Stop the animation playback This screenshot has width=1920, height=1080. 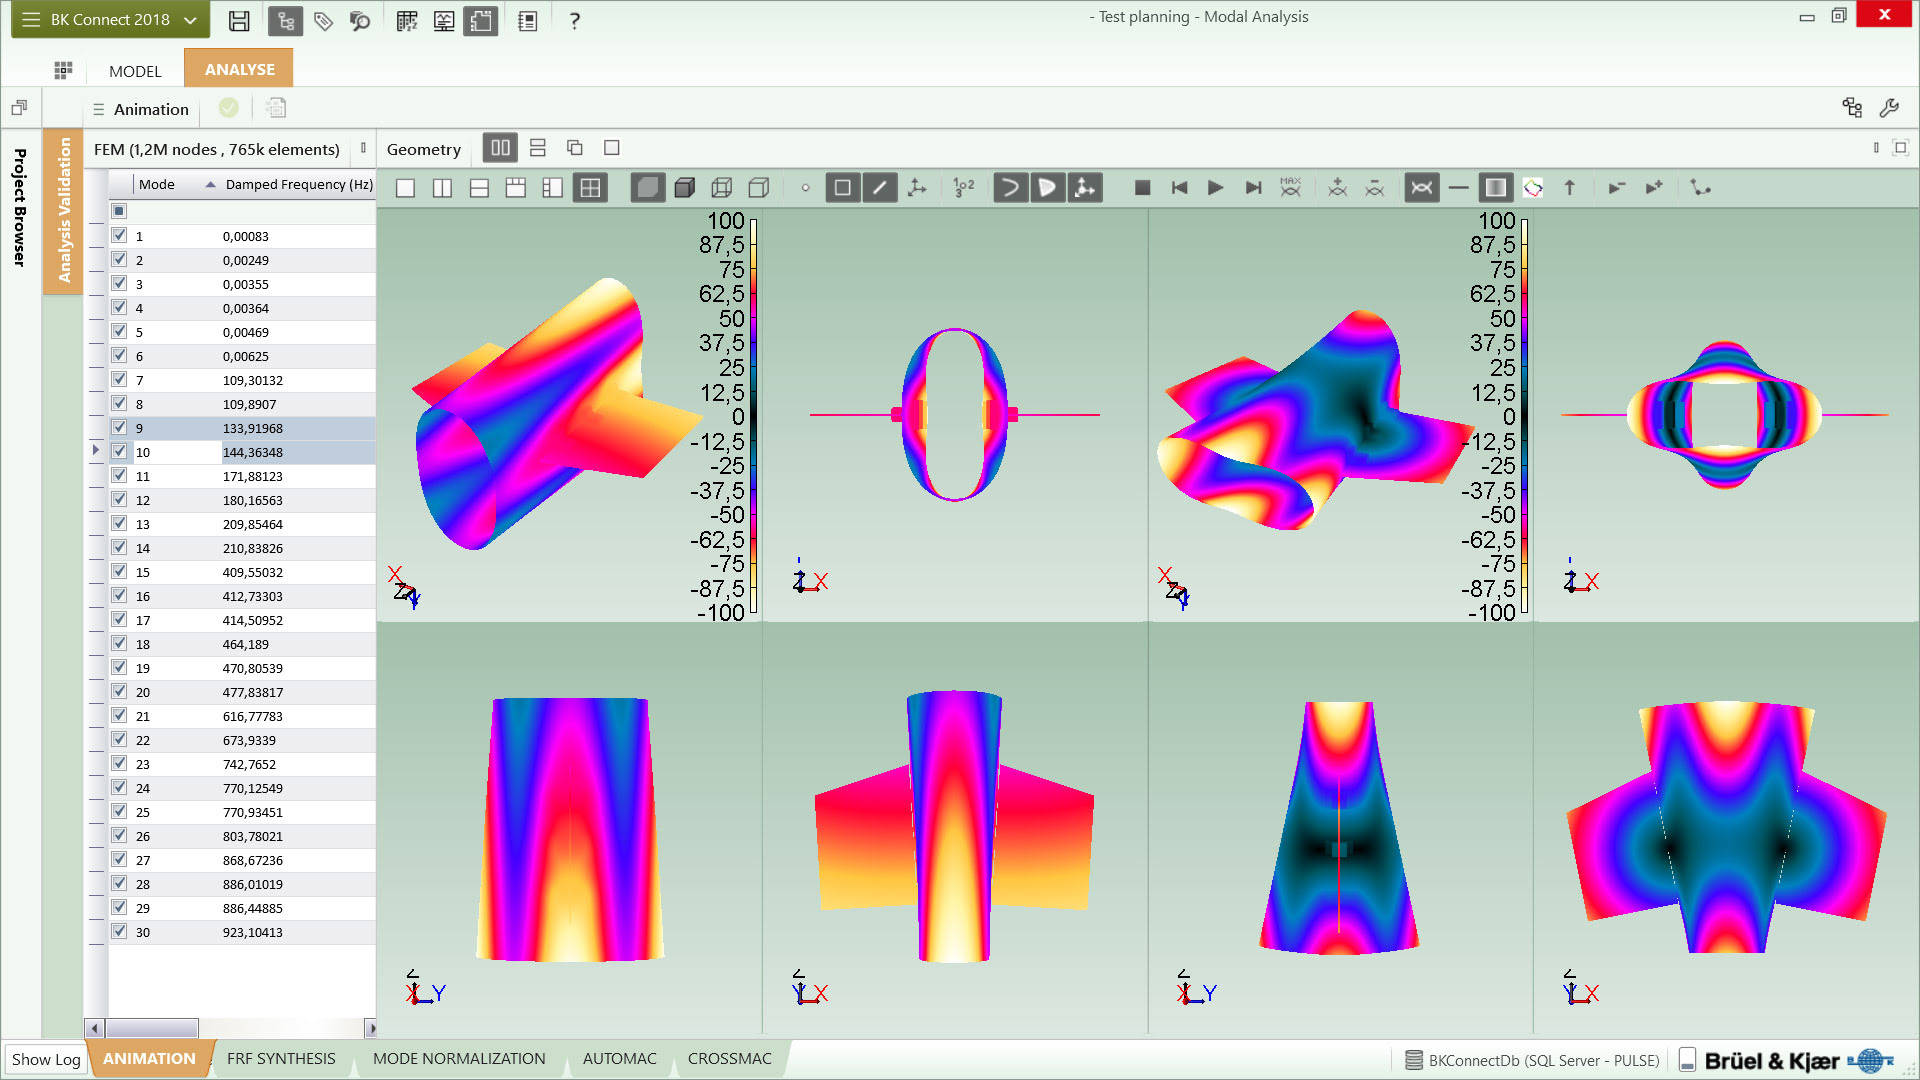(x=1142, y=188)
